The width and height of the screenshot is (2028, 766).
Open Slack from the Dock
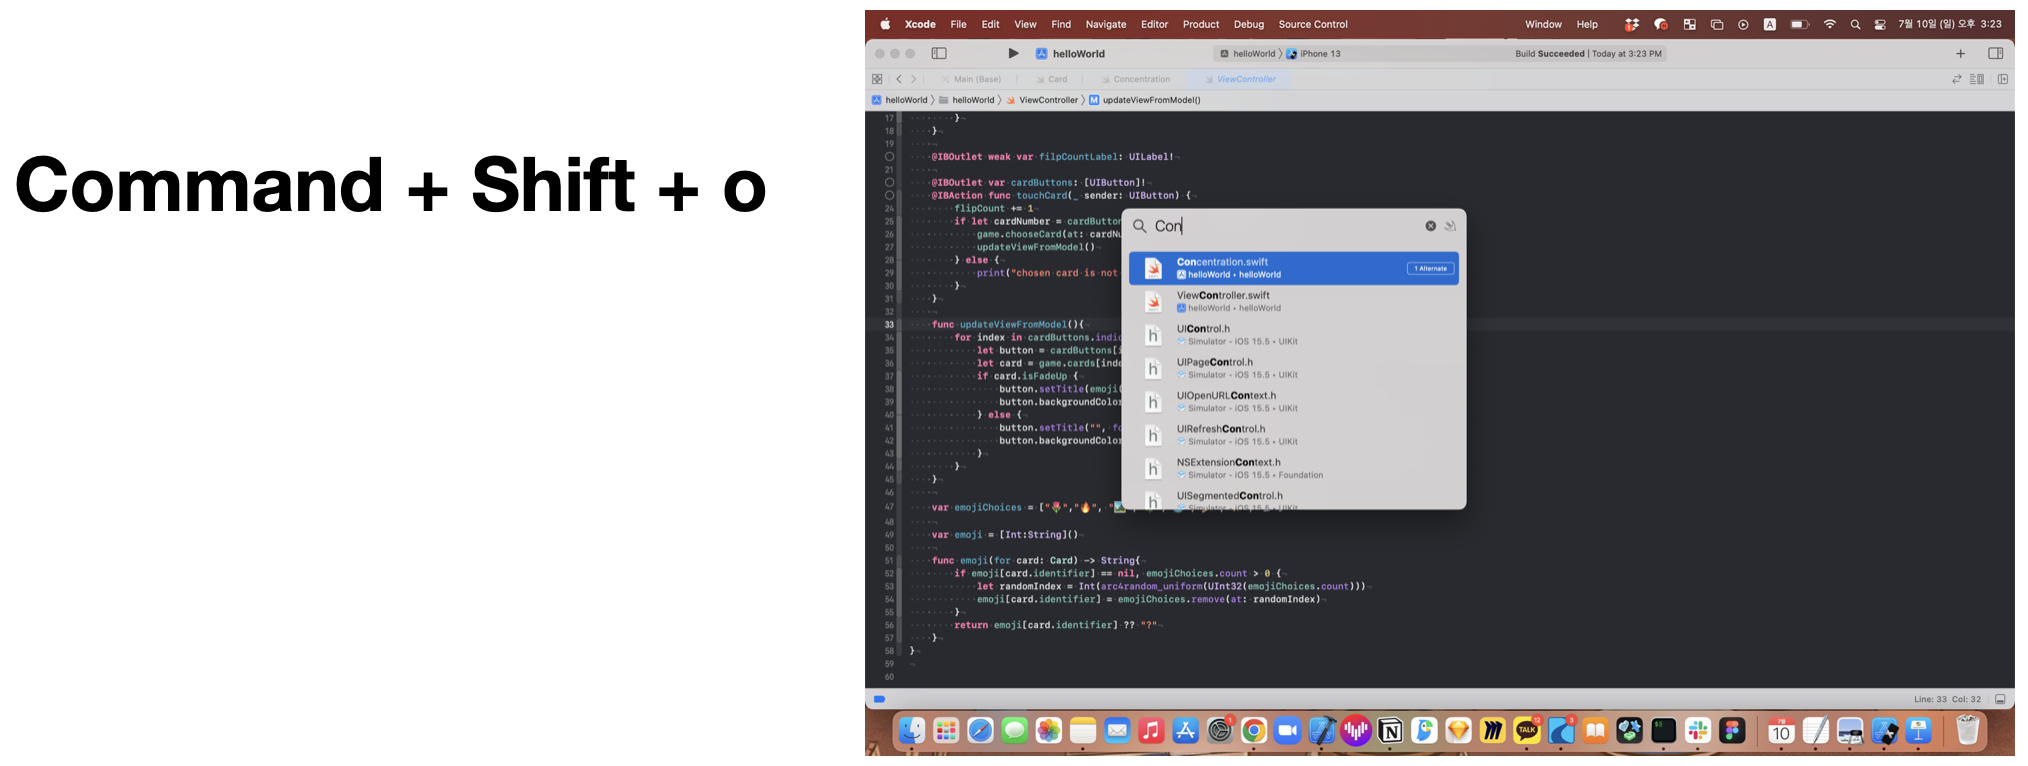tap(1698, 731)
